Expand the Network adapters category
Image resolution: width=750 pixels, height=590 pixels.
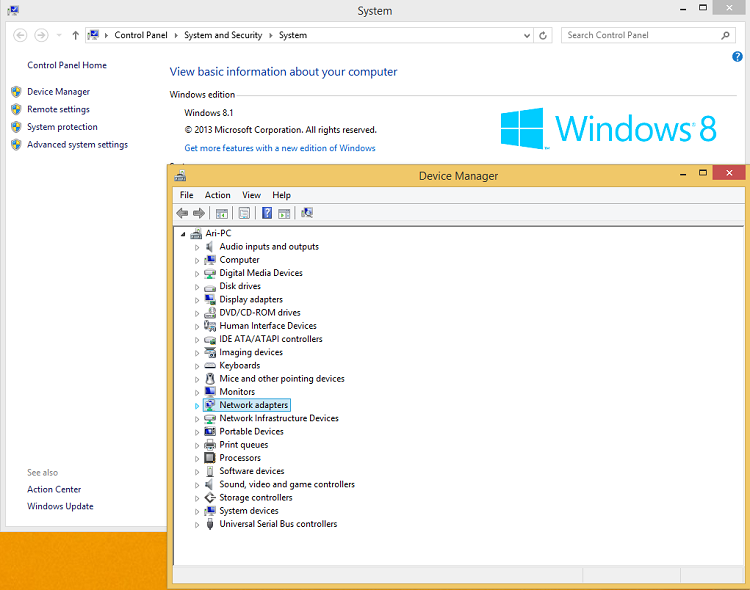point(197,406)
